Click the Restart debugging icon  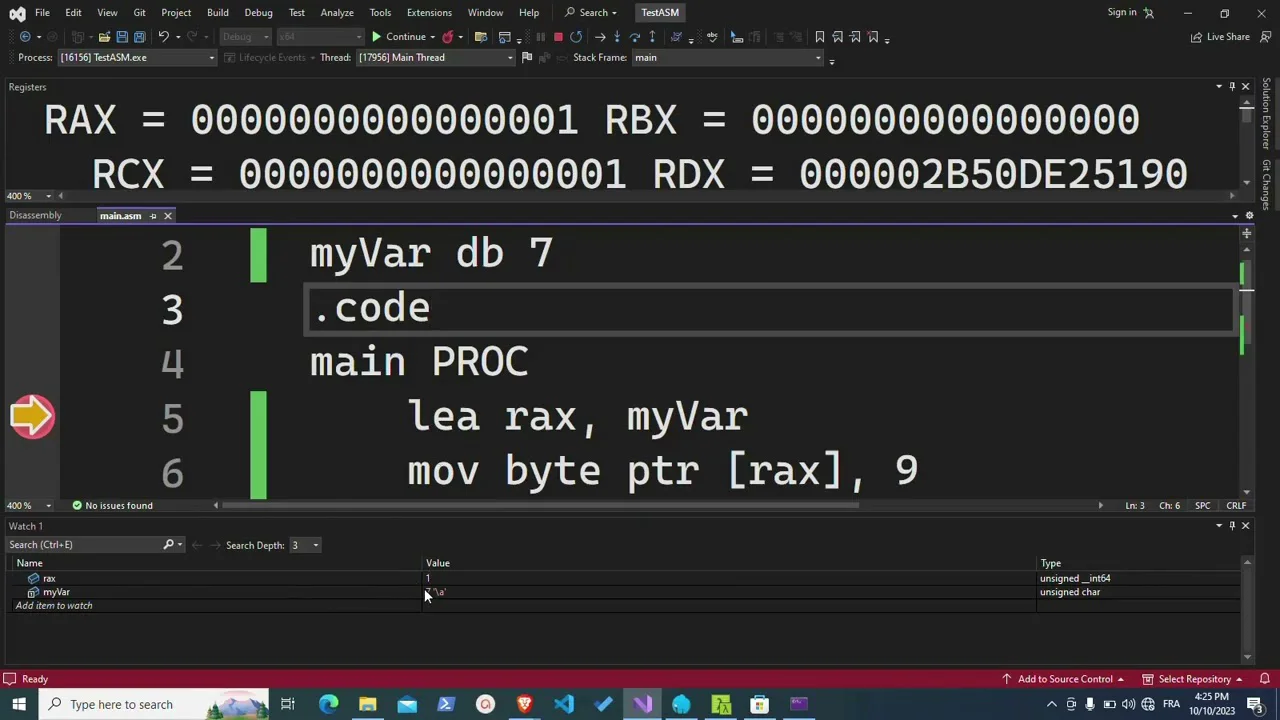[x=576, y=37]
